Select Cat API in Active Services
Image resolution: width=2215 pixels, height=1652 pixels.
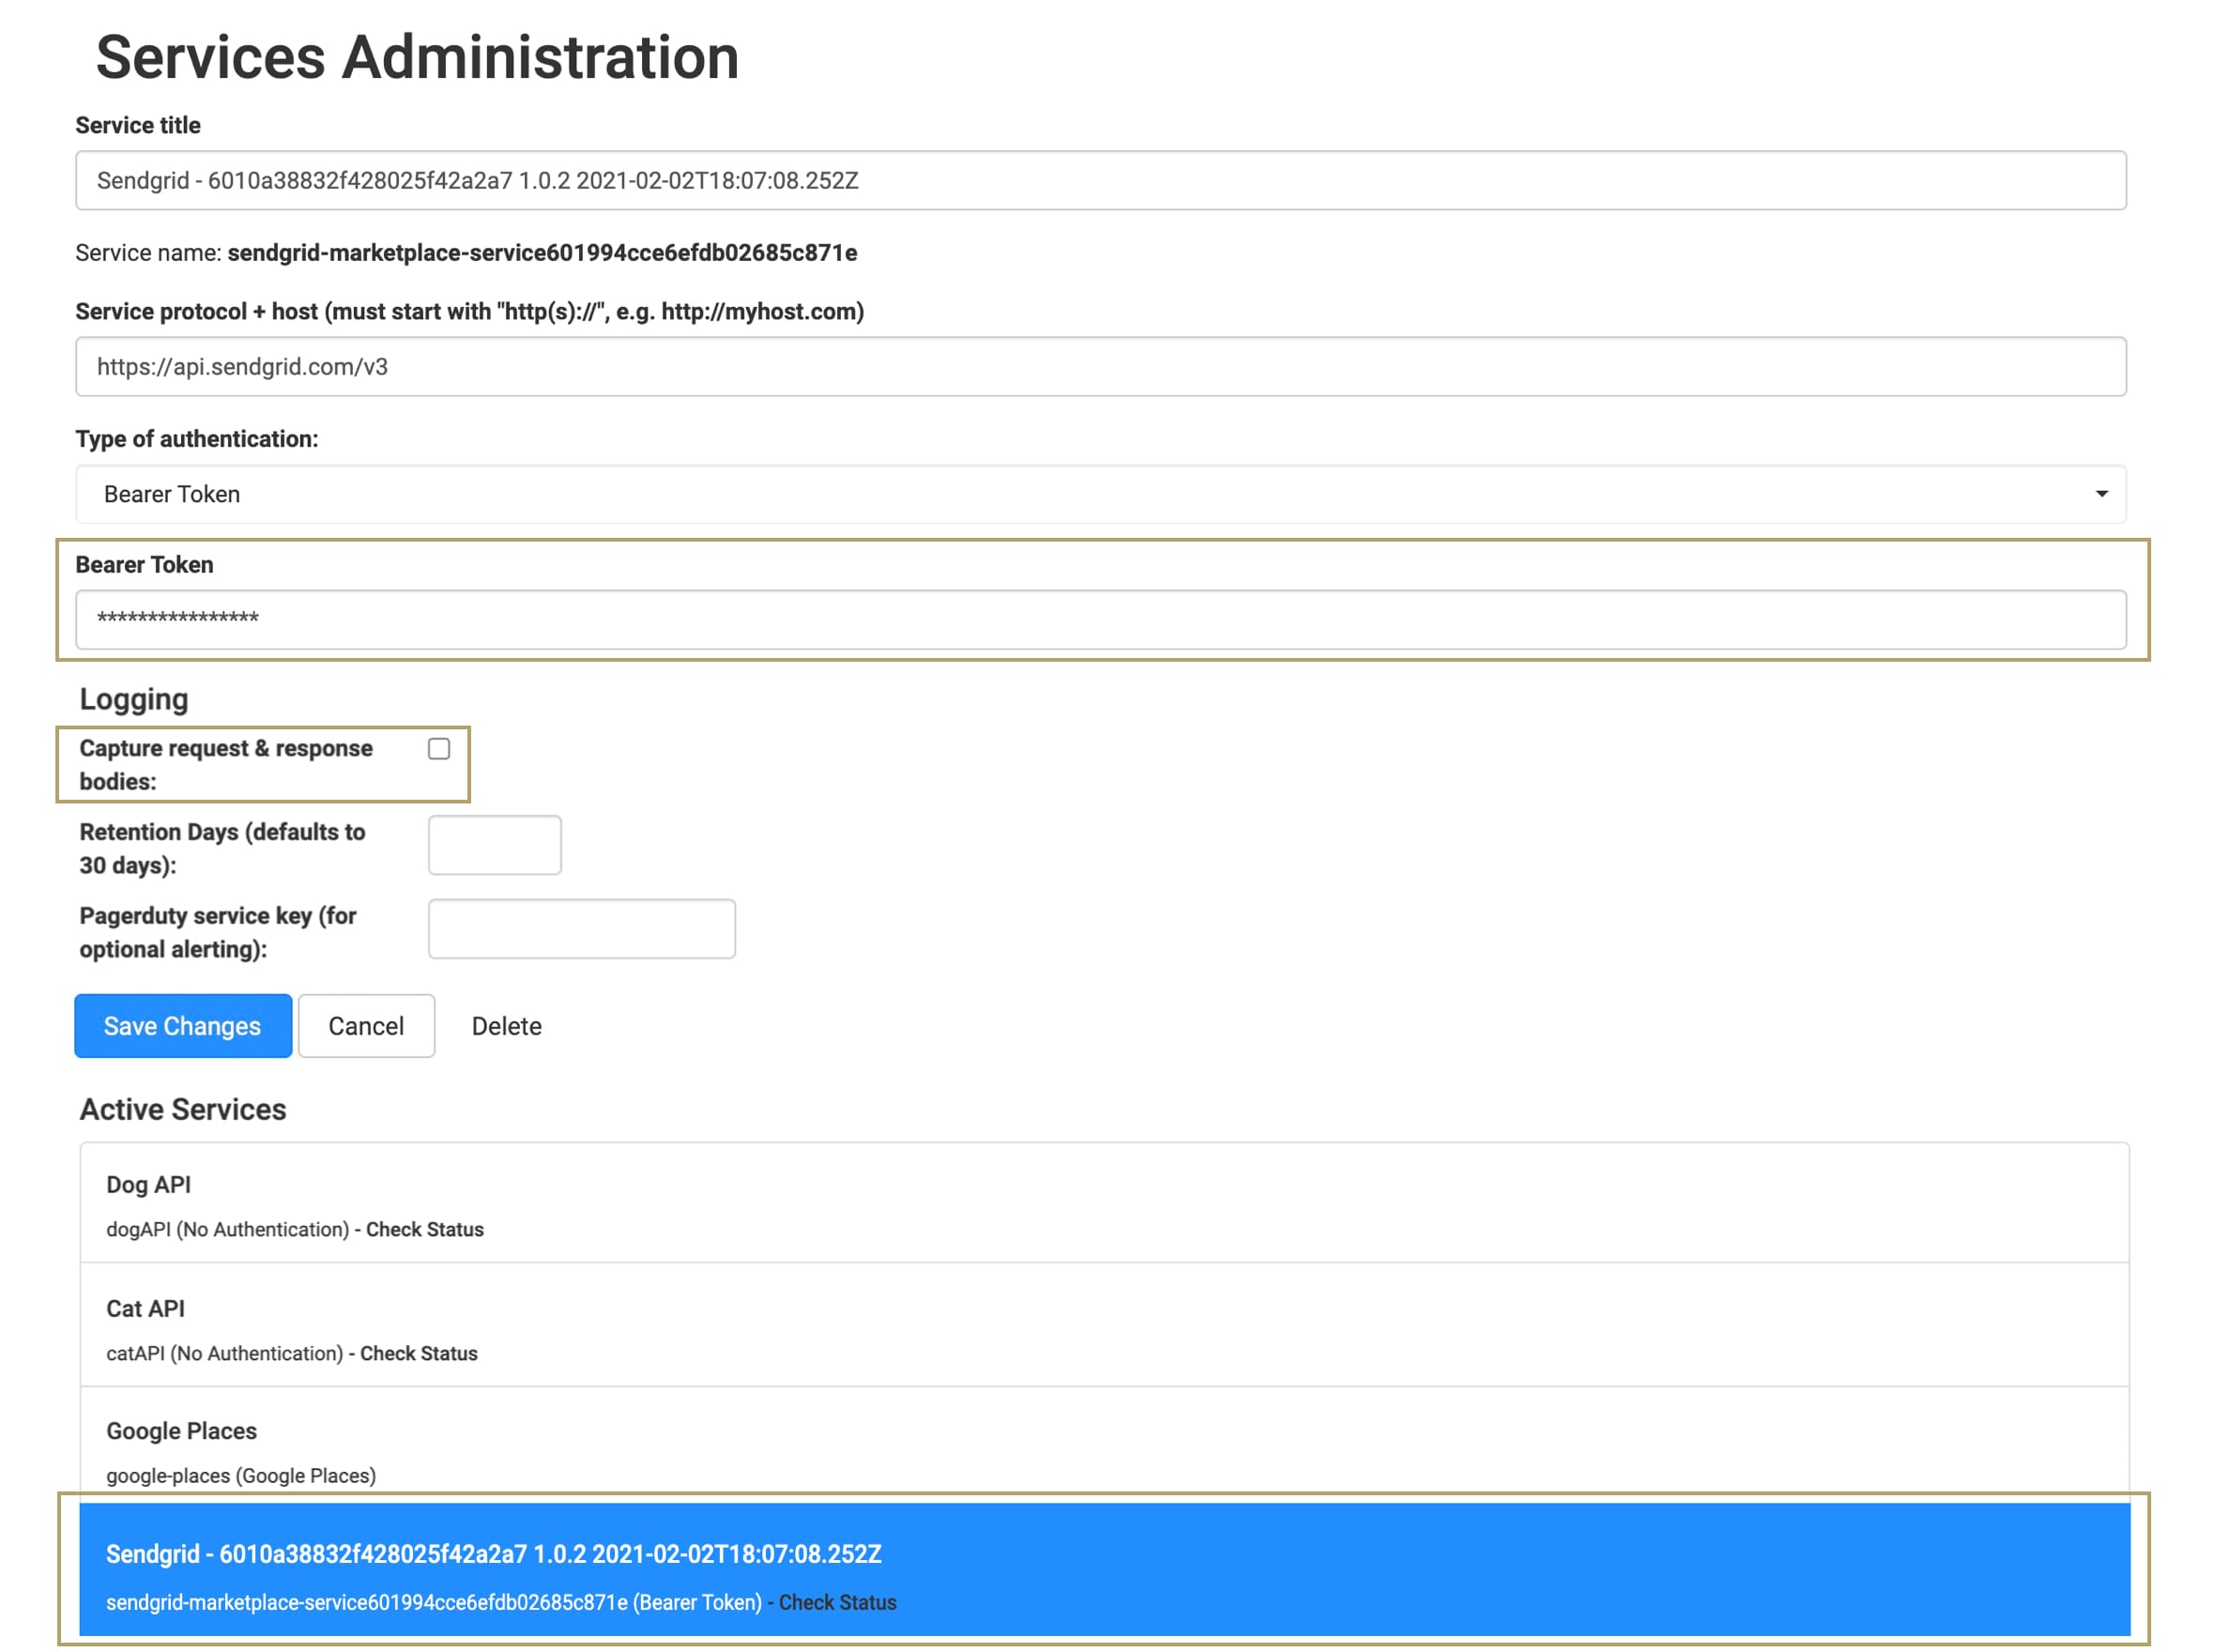point(1104,1325)
